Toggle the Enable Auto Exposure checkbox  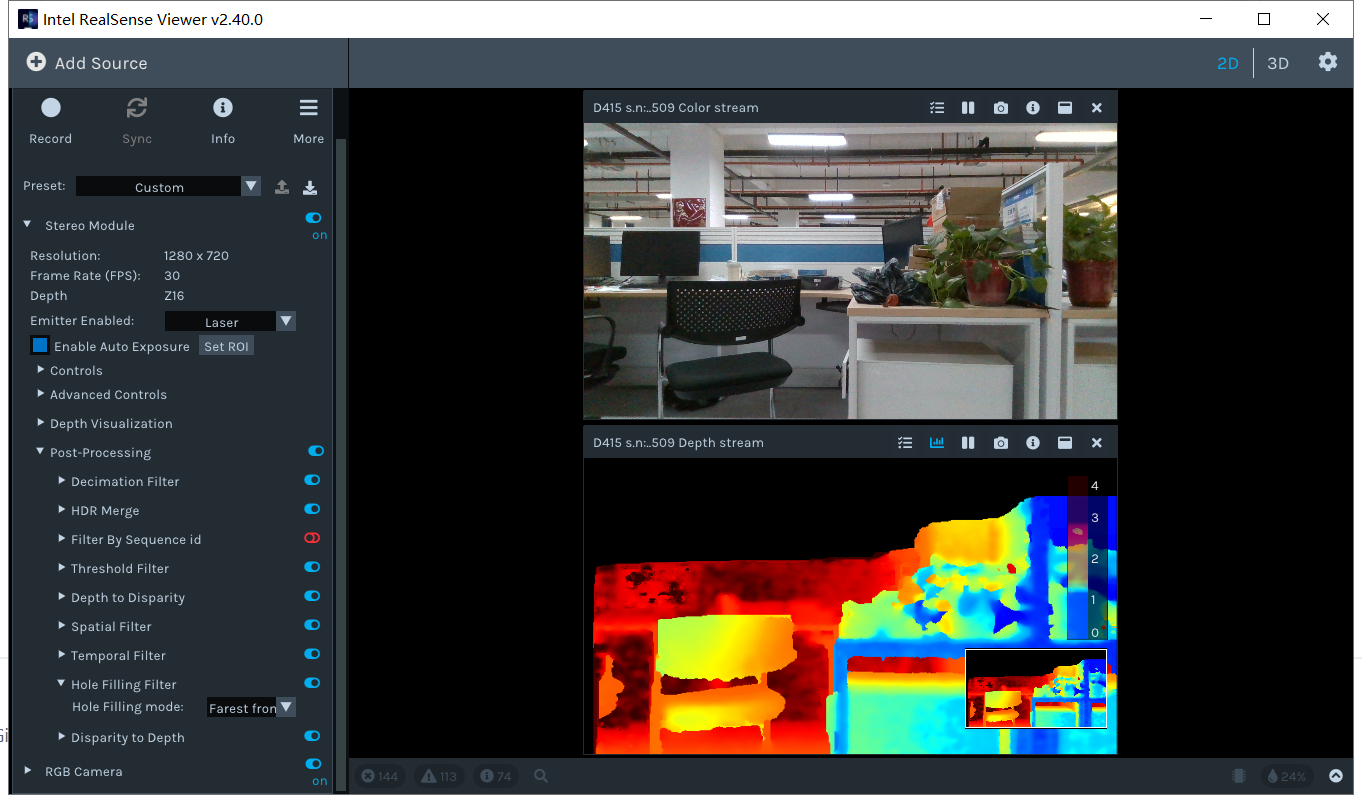[40, 346]
